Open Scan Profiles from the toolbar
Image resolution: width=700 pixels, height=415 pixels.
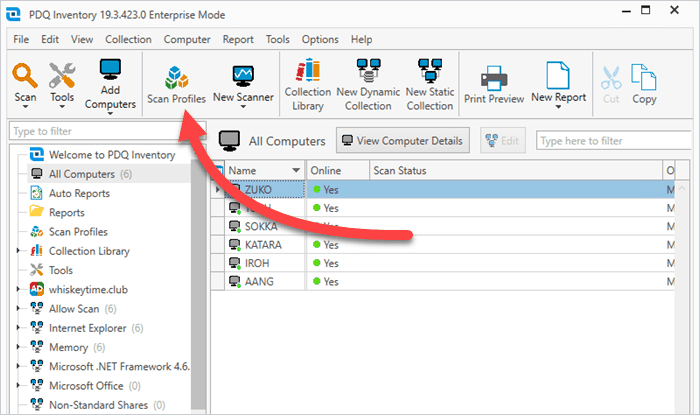click(x=176, y=85)
